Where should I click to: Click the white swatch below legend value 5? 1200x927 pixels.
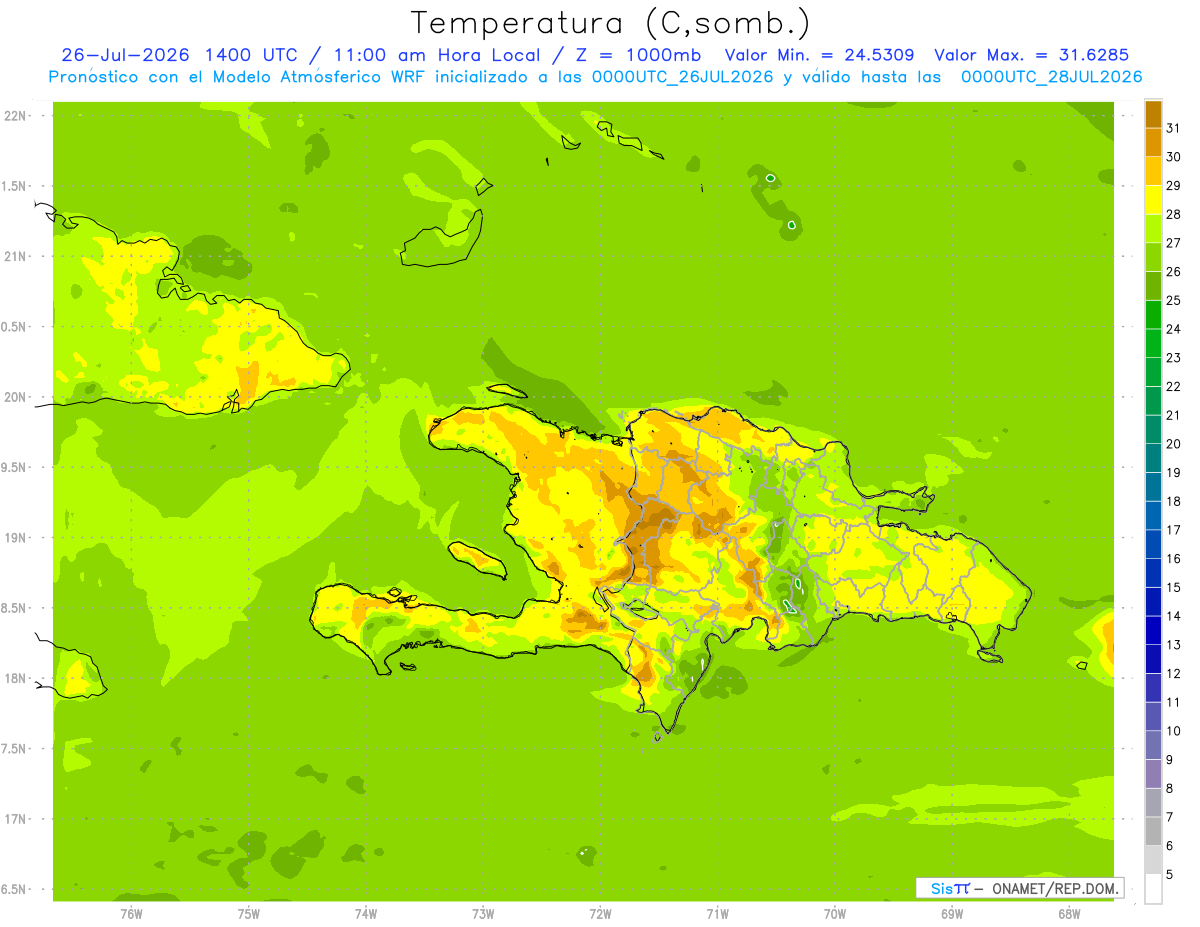pyautogui.click(x=1153, y=889)
